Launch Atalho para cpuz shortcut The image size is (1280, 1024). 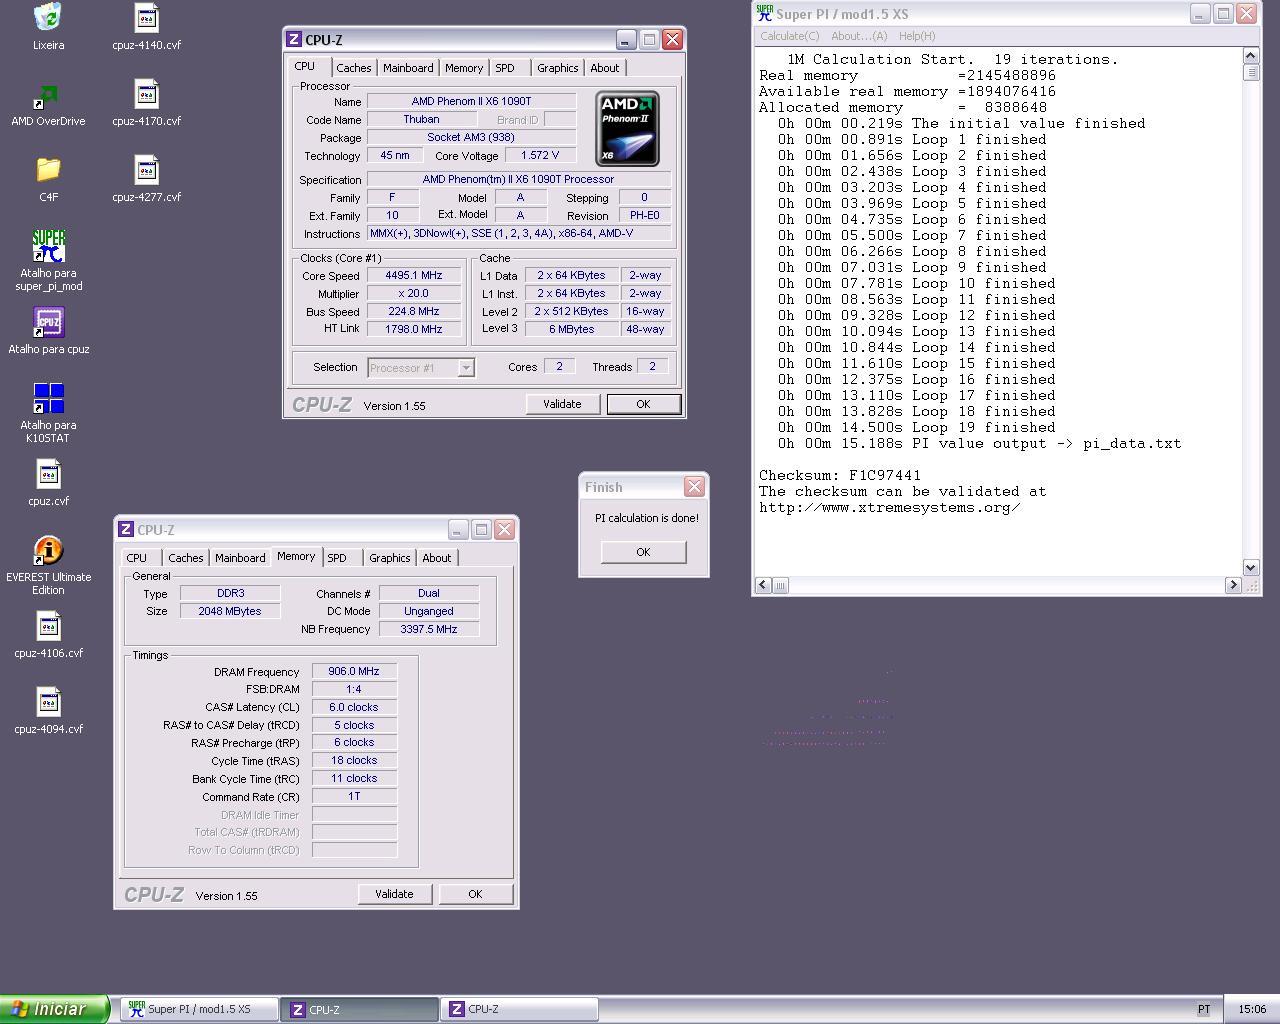point(48,322)
